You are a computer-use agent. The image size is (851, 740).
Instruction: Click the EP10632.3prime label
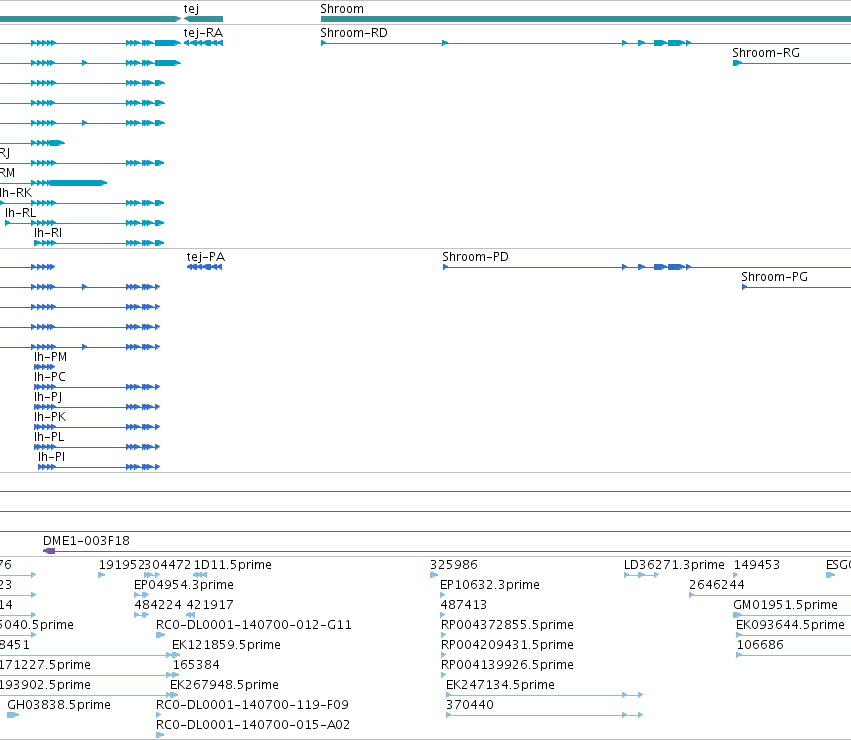pos(490,585)
